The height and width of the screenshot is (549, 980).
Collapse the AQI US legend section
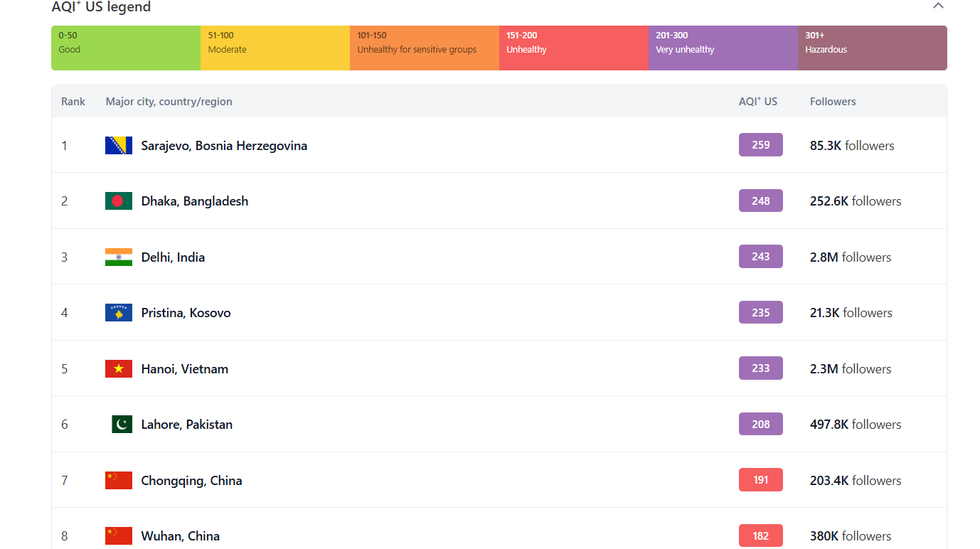click(937, 6)
